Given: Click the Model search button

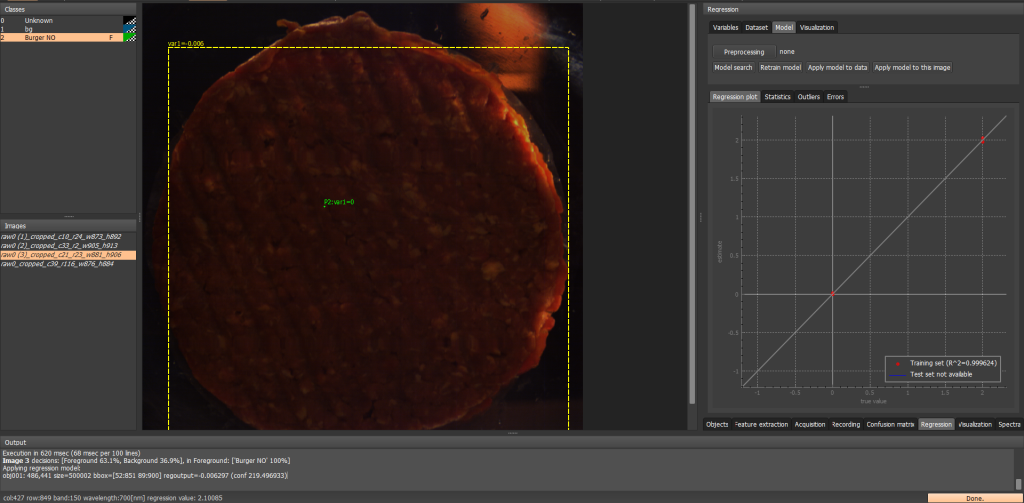Looking at the screenshot, I should click(733, 67).
